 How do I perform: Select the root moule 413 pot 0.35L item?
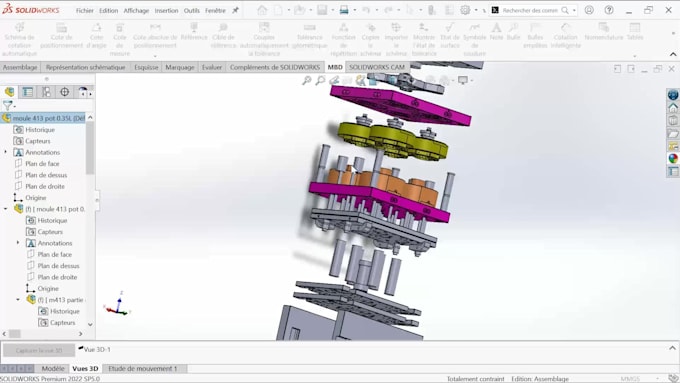43,118
